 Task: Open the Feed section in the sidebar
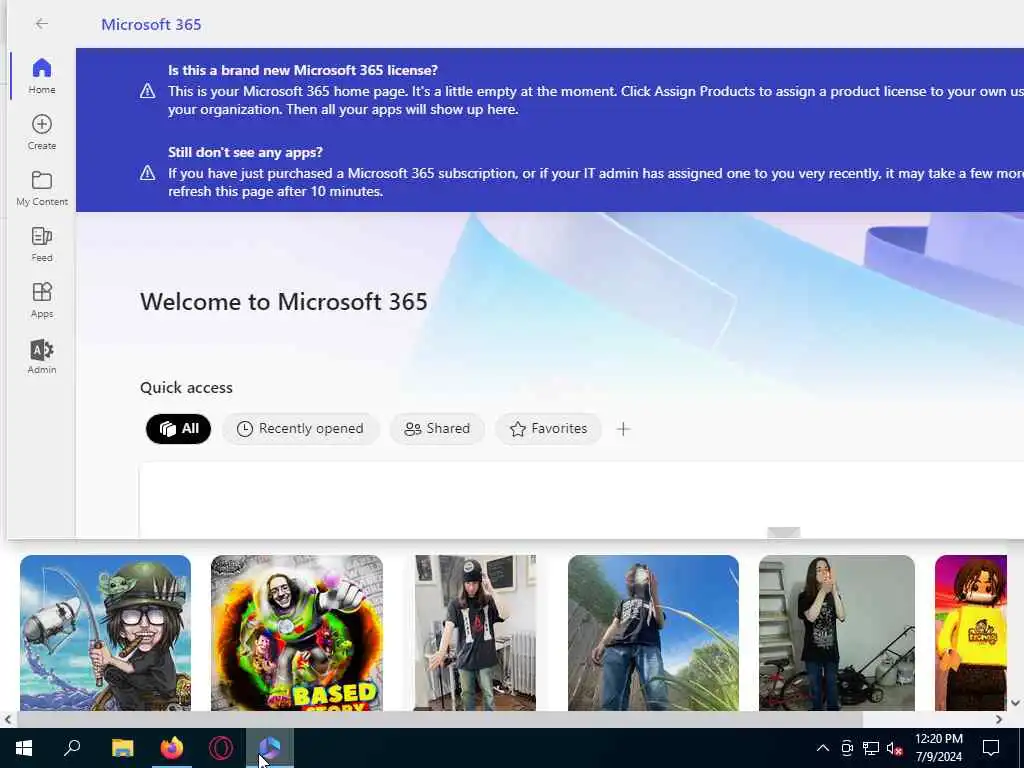tap(42, 244)
